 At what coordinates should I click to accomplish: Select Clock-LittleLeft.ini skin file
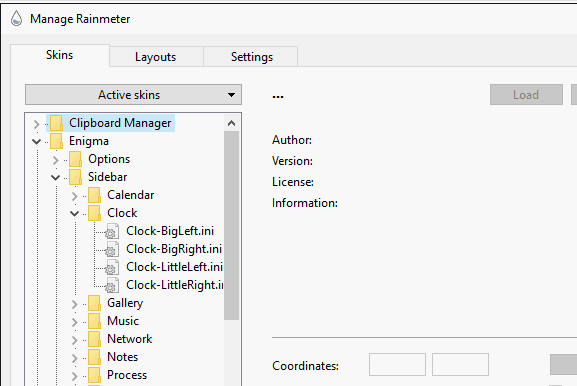coord(175,267)
